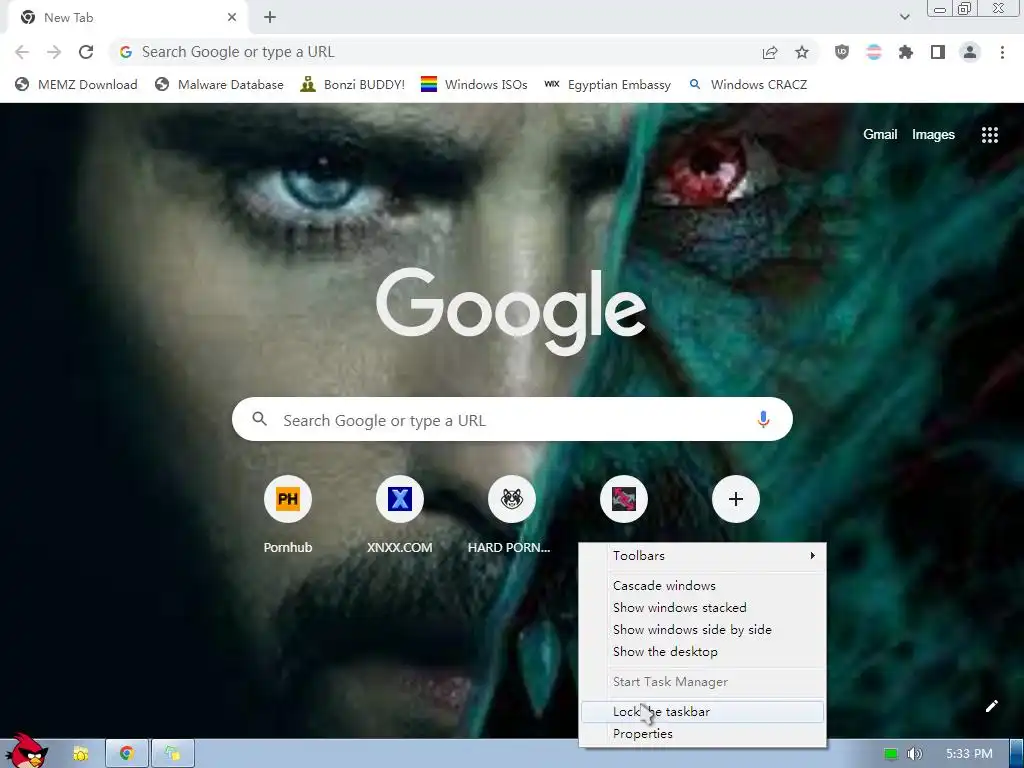
Task: Select Show windows stacked
Action: point(703,608)
